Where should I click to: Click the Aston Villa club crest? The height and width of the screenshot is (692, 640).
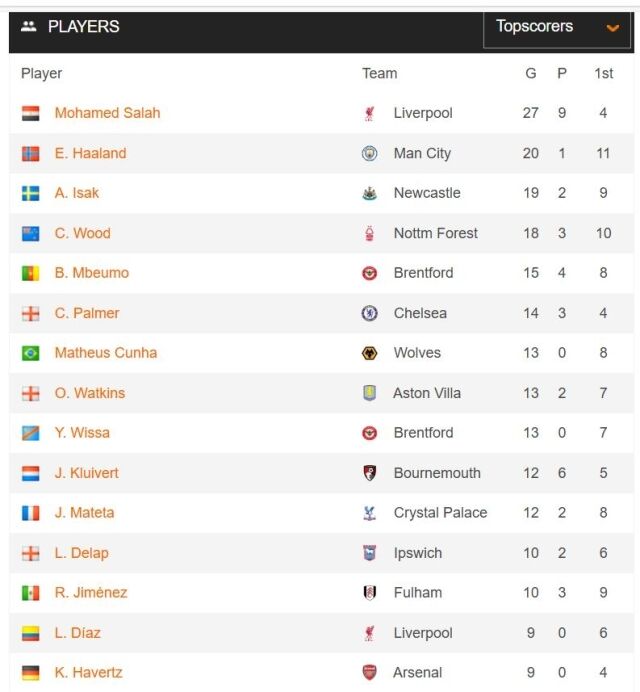click(369, 393)
